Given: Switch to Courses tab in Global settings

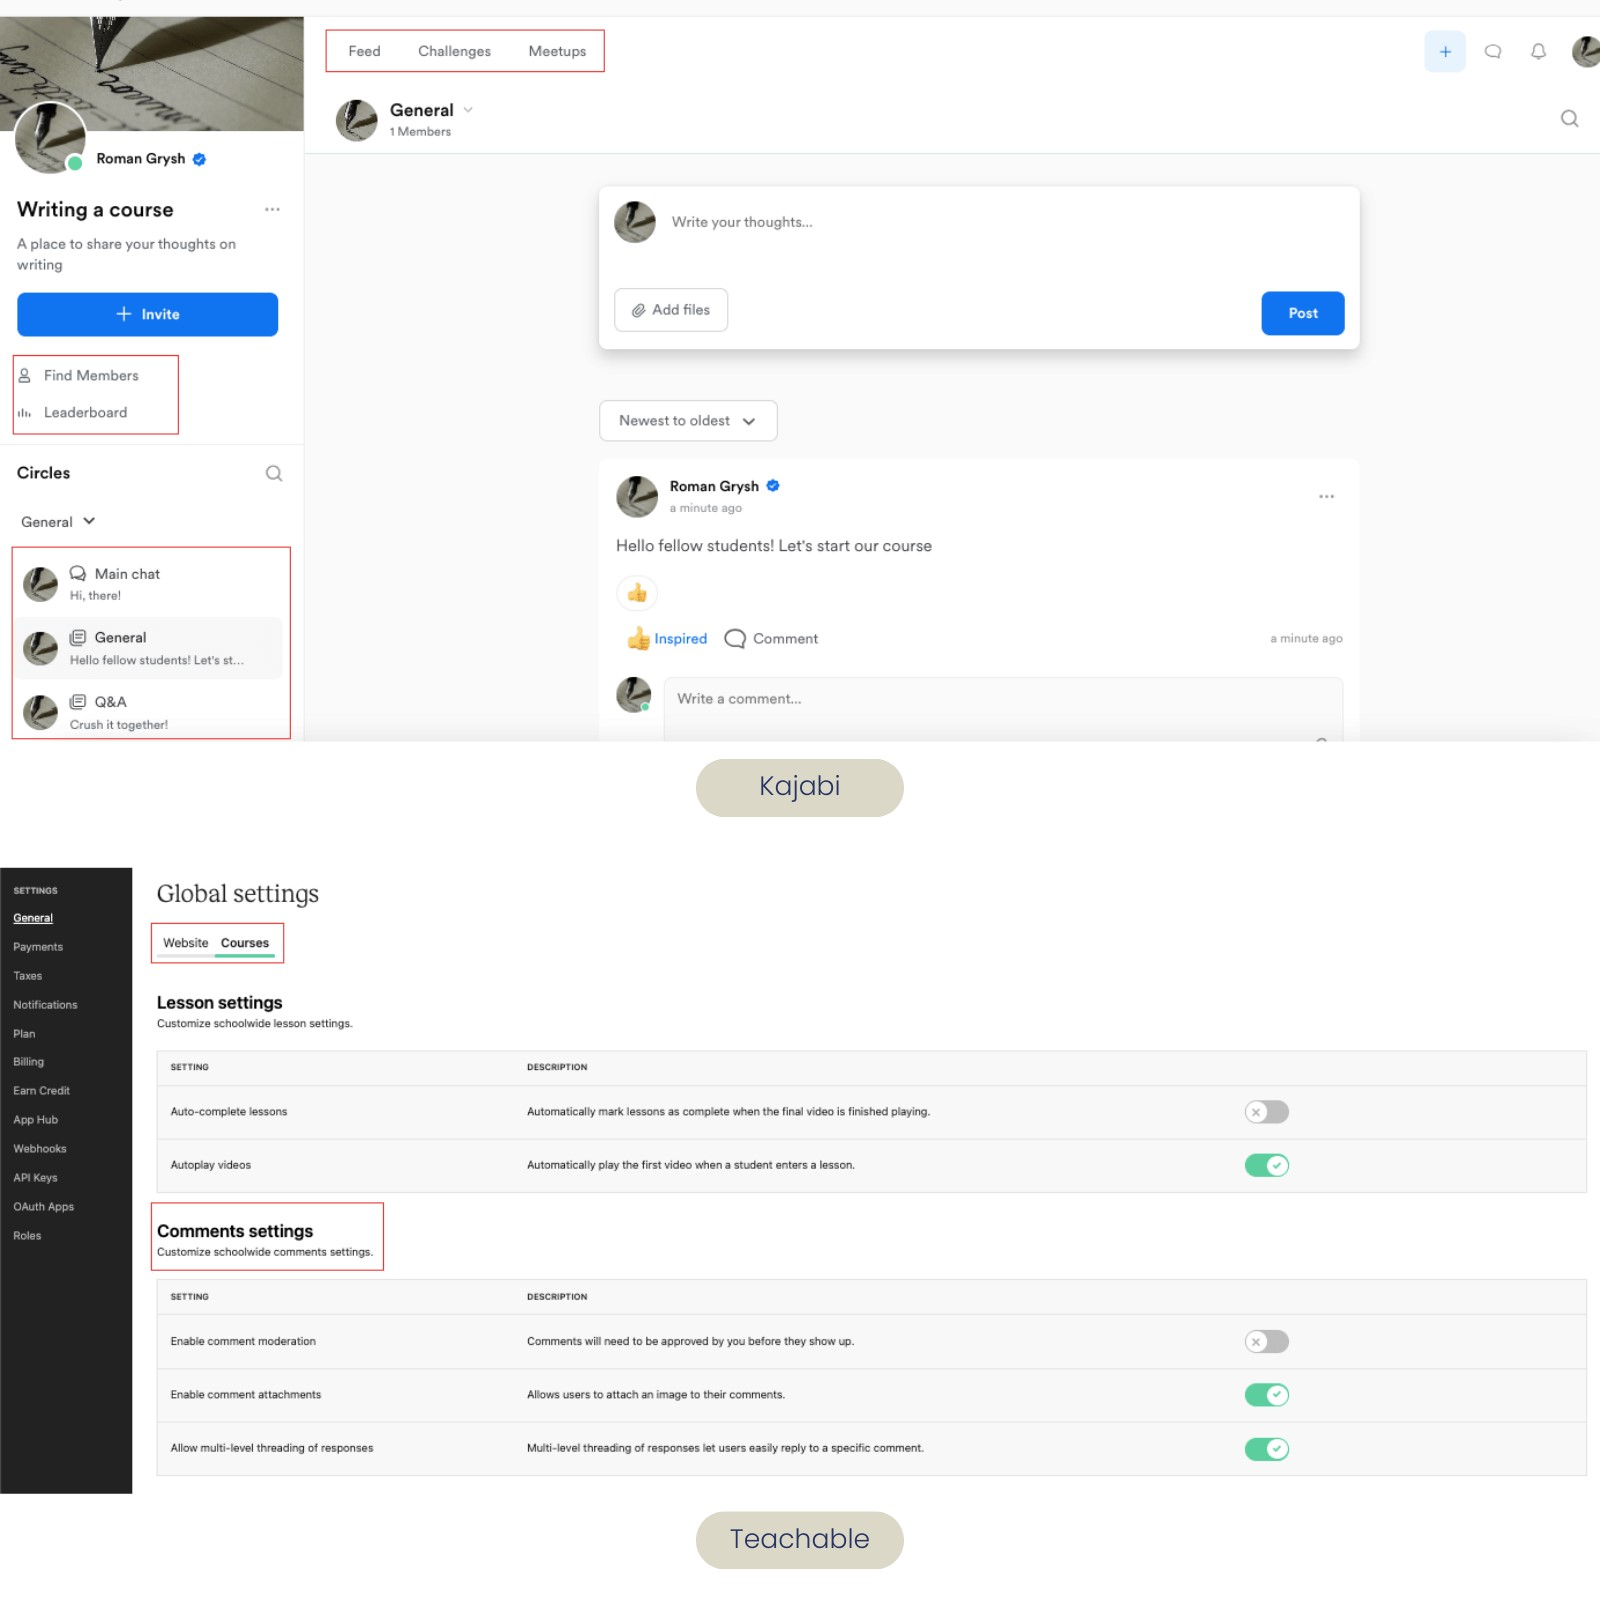Looking at the screenshot, I should (245, 943).
